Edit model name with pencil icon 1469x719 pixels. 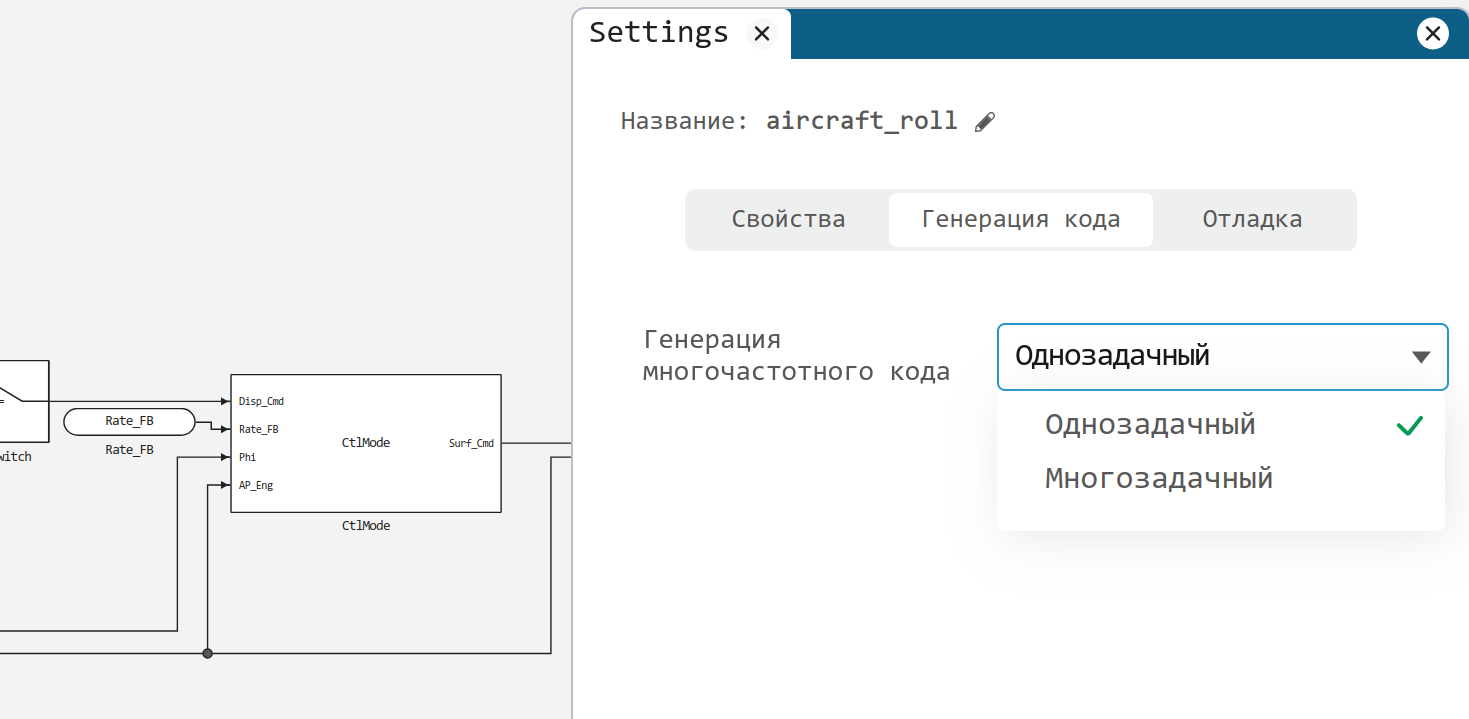(x=985, y=122)
